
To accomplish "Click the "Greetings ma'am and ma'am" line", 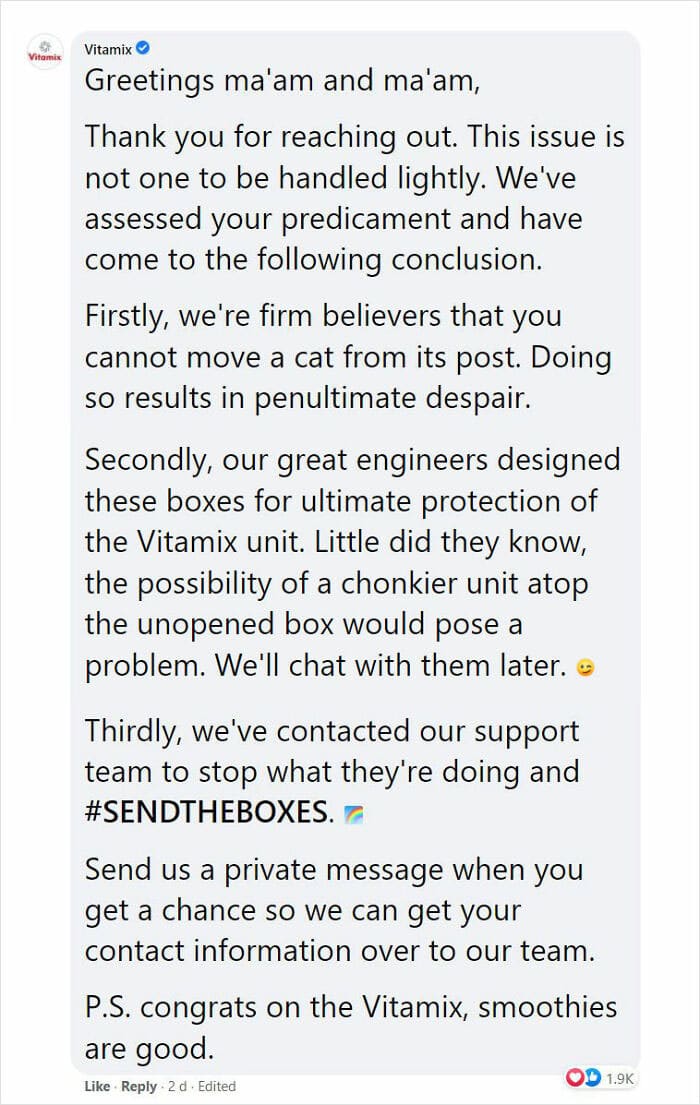I will (x=282, y=80).
